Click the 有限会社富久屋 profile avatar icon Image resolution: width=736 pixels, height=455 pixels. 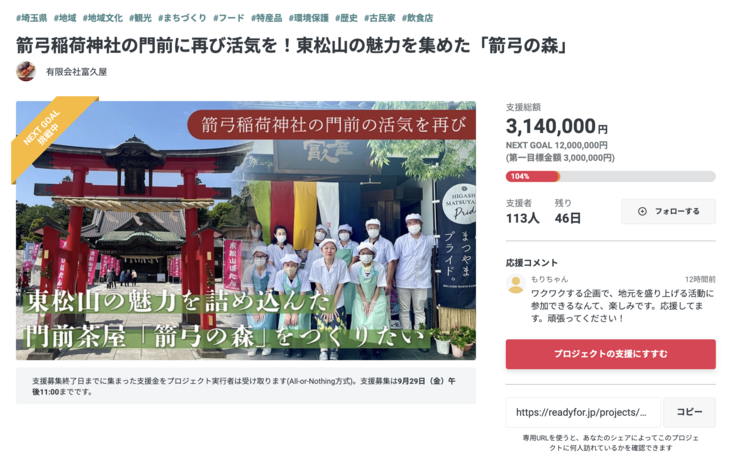tap(26, 71)
